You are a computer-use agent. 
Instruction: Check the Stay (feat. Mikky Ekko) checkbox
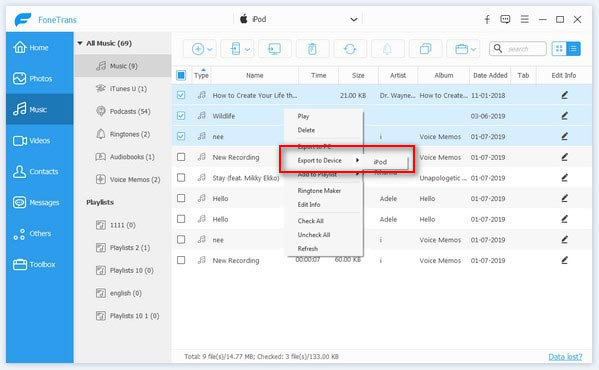pos(181,178)
